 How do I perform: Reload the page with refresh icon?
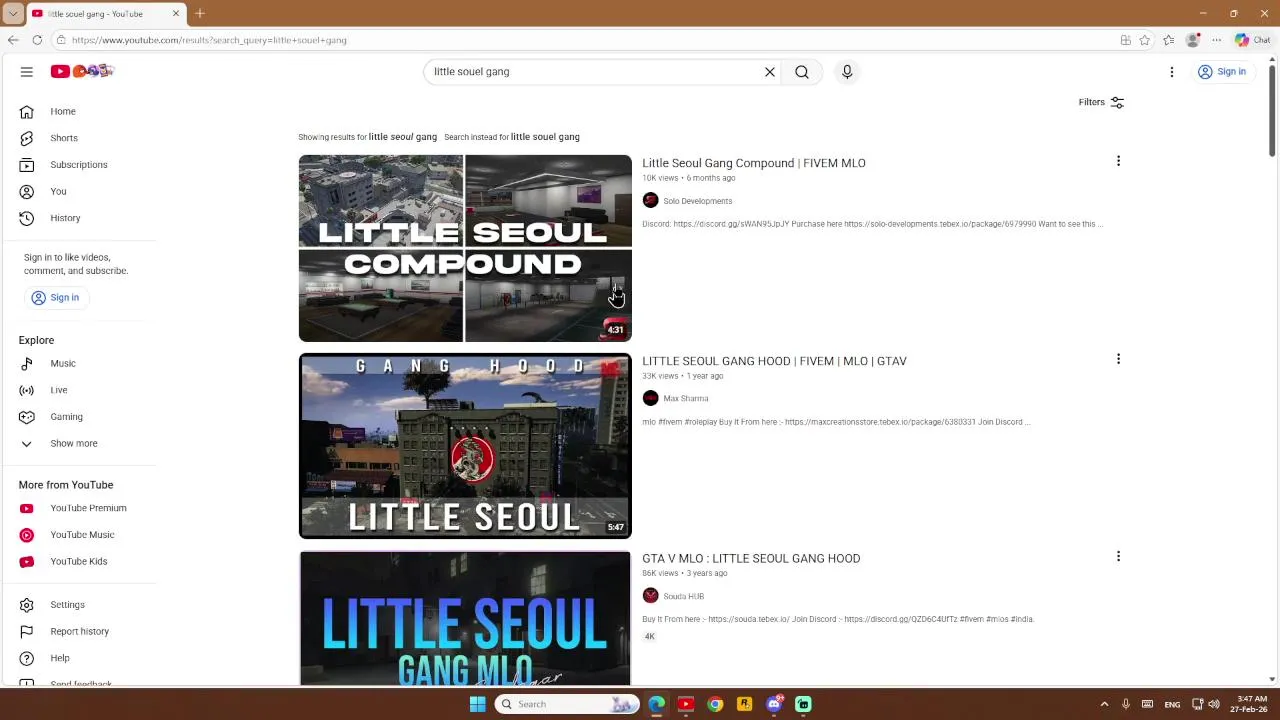click(x=37, y=40)
